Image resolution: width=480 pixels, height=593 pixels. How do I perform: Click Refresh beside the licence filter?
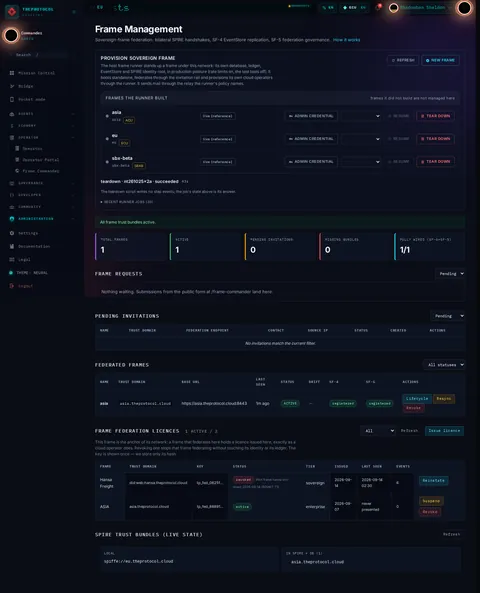(x=409, y=431)
